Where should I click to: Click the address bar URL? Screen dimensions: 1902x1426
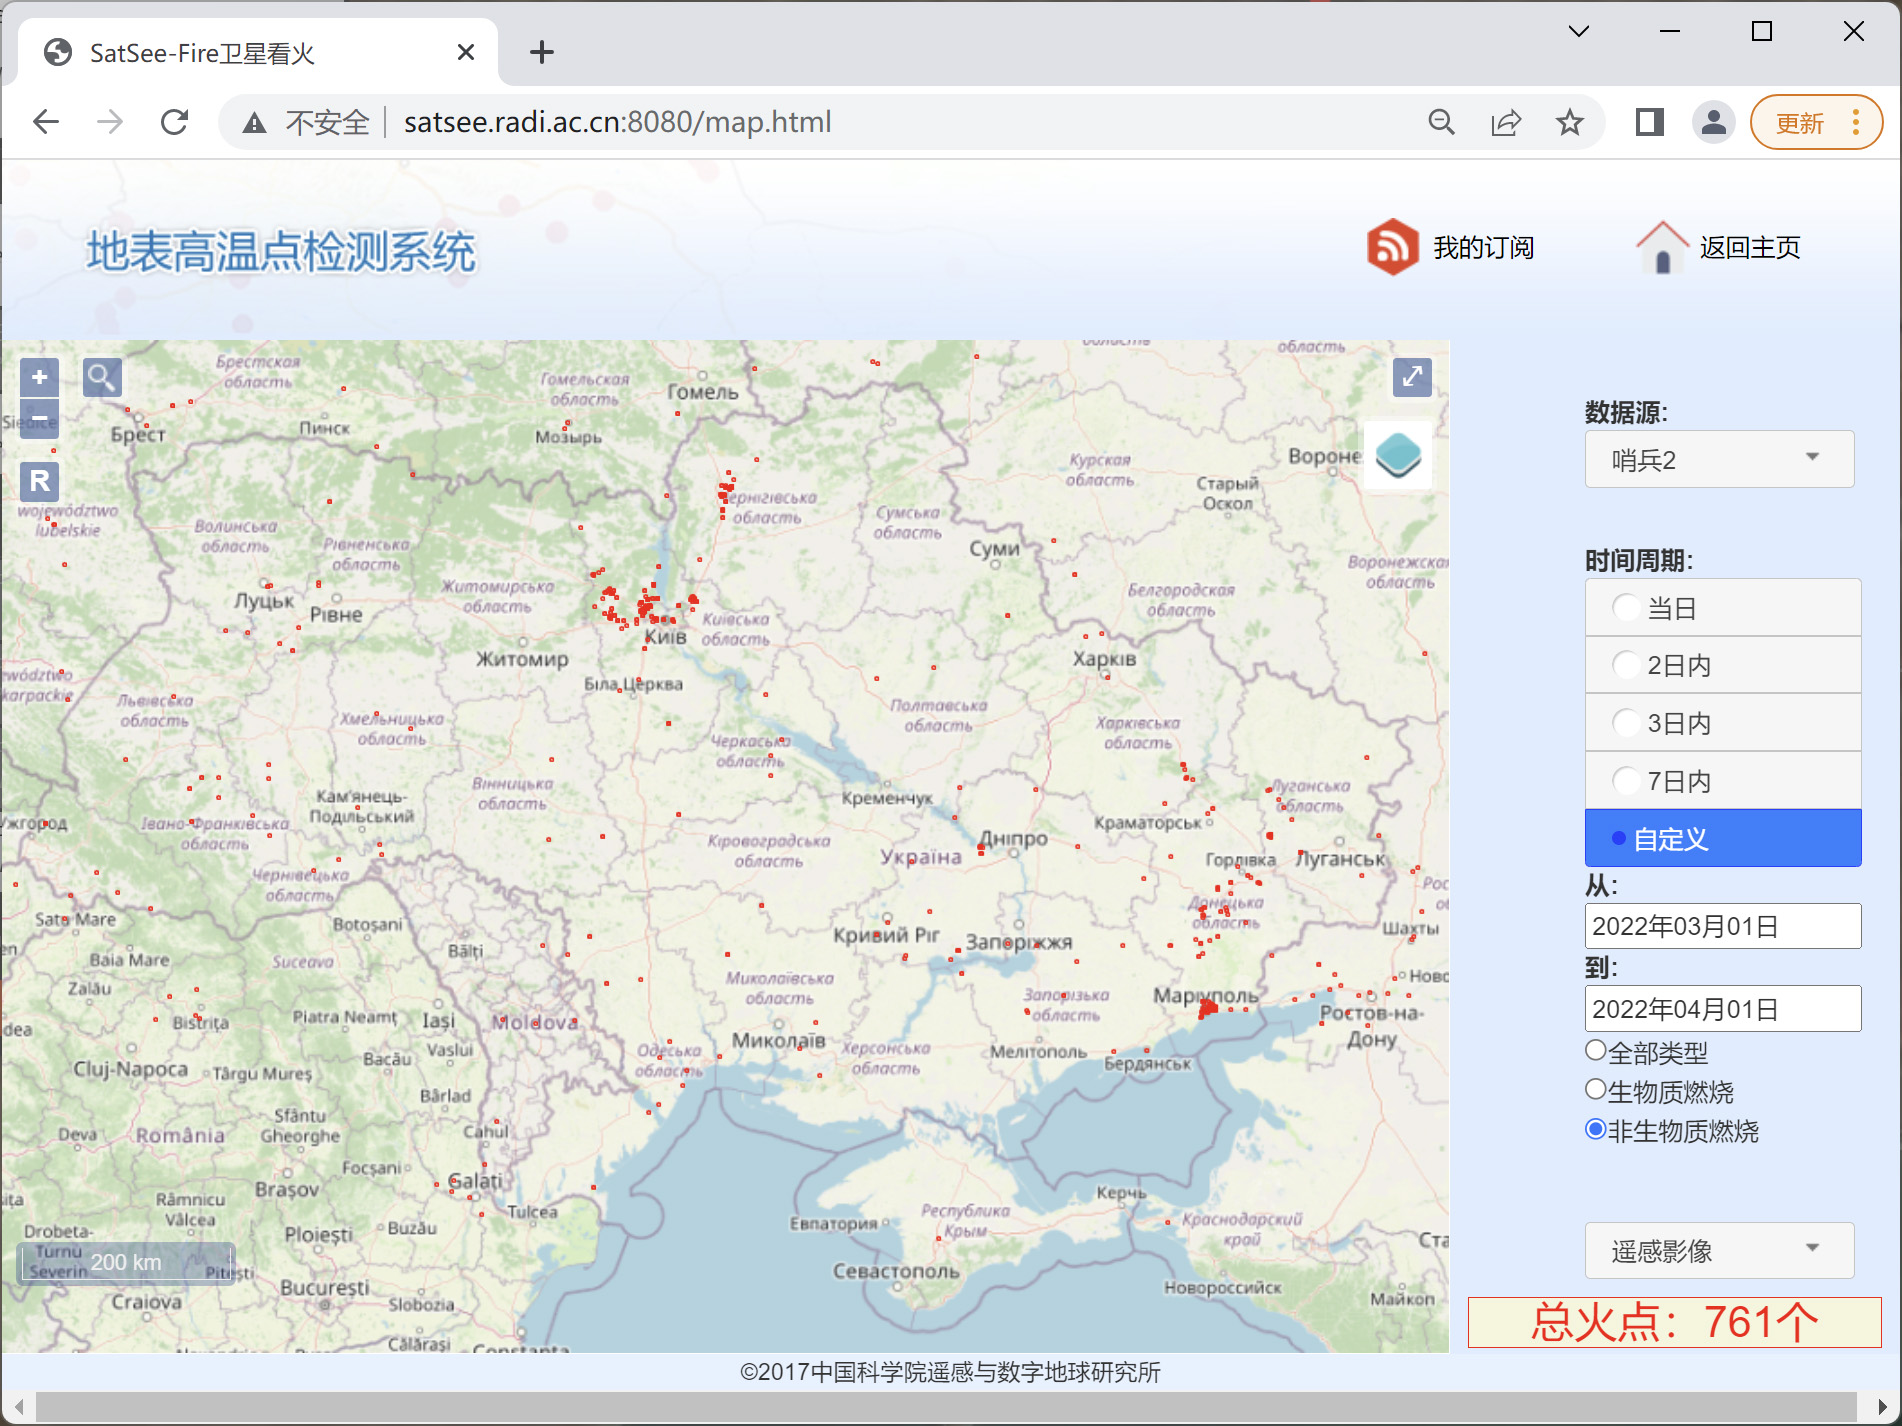pyautogui.click(x=617, y=122)
